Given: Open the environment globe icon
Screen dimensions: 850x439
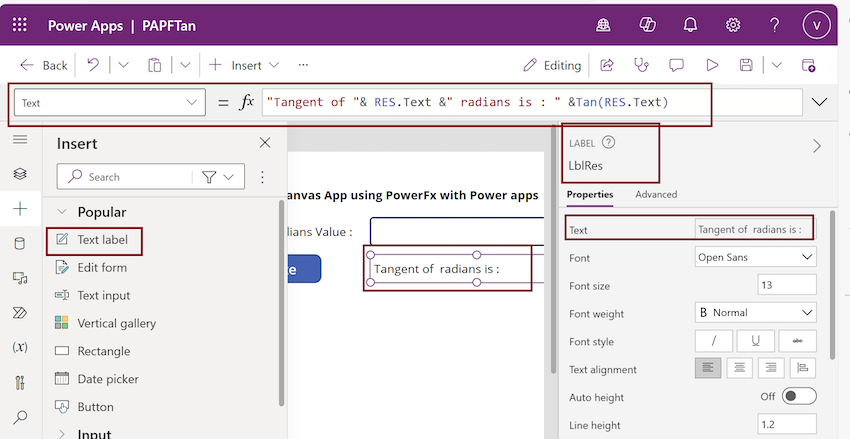Looking at the screenshot, I should pyautogui.click(x=603, y=25).
